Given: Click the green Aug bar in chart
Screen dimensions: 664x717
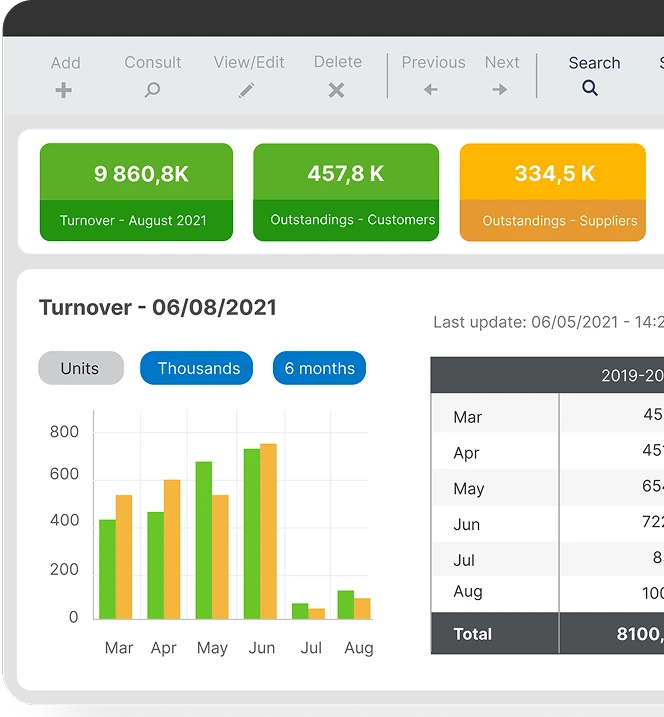Looking at the screenshot, I should (346, 605).
